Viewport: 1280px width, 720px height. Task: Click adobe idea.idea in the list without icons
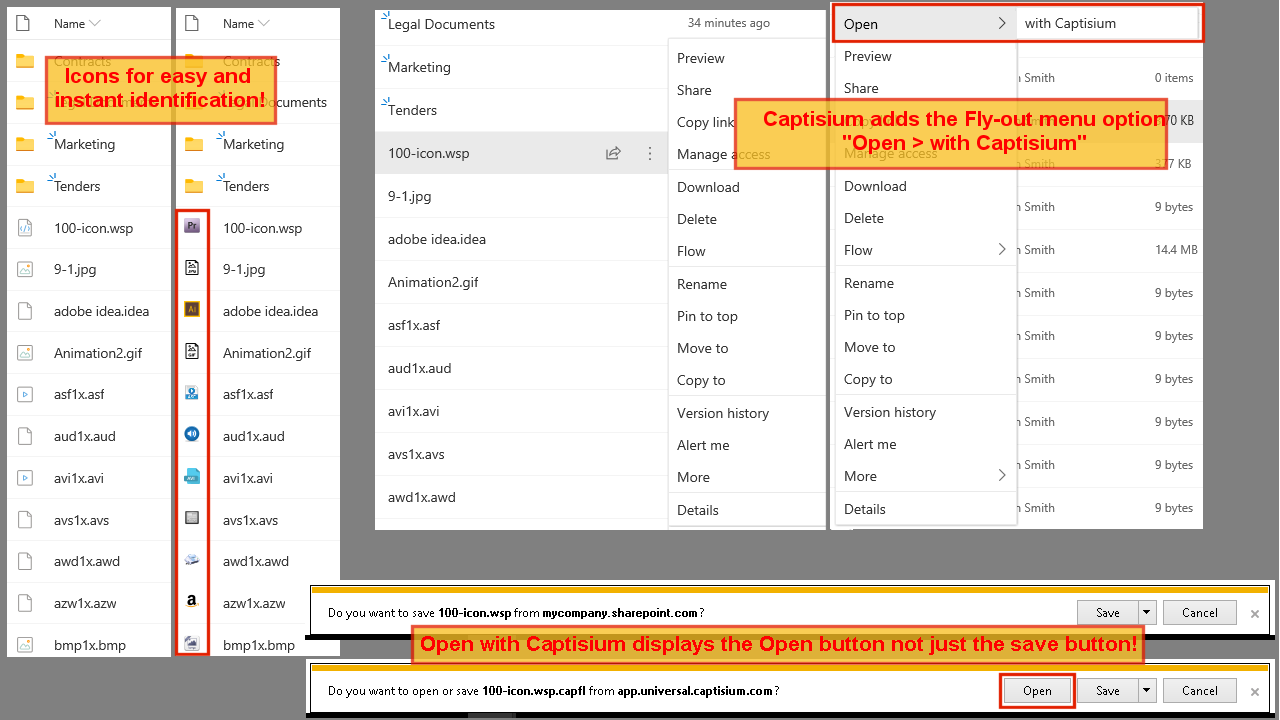pos(437,239)
